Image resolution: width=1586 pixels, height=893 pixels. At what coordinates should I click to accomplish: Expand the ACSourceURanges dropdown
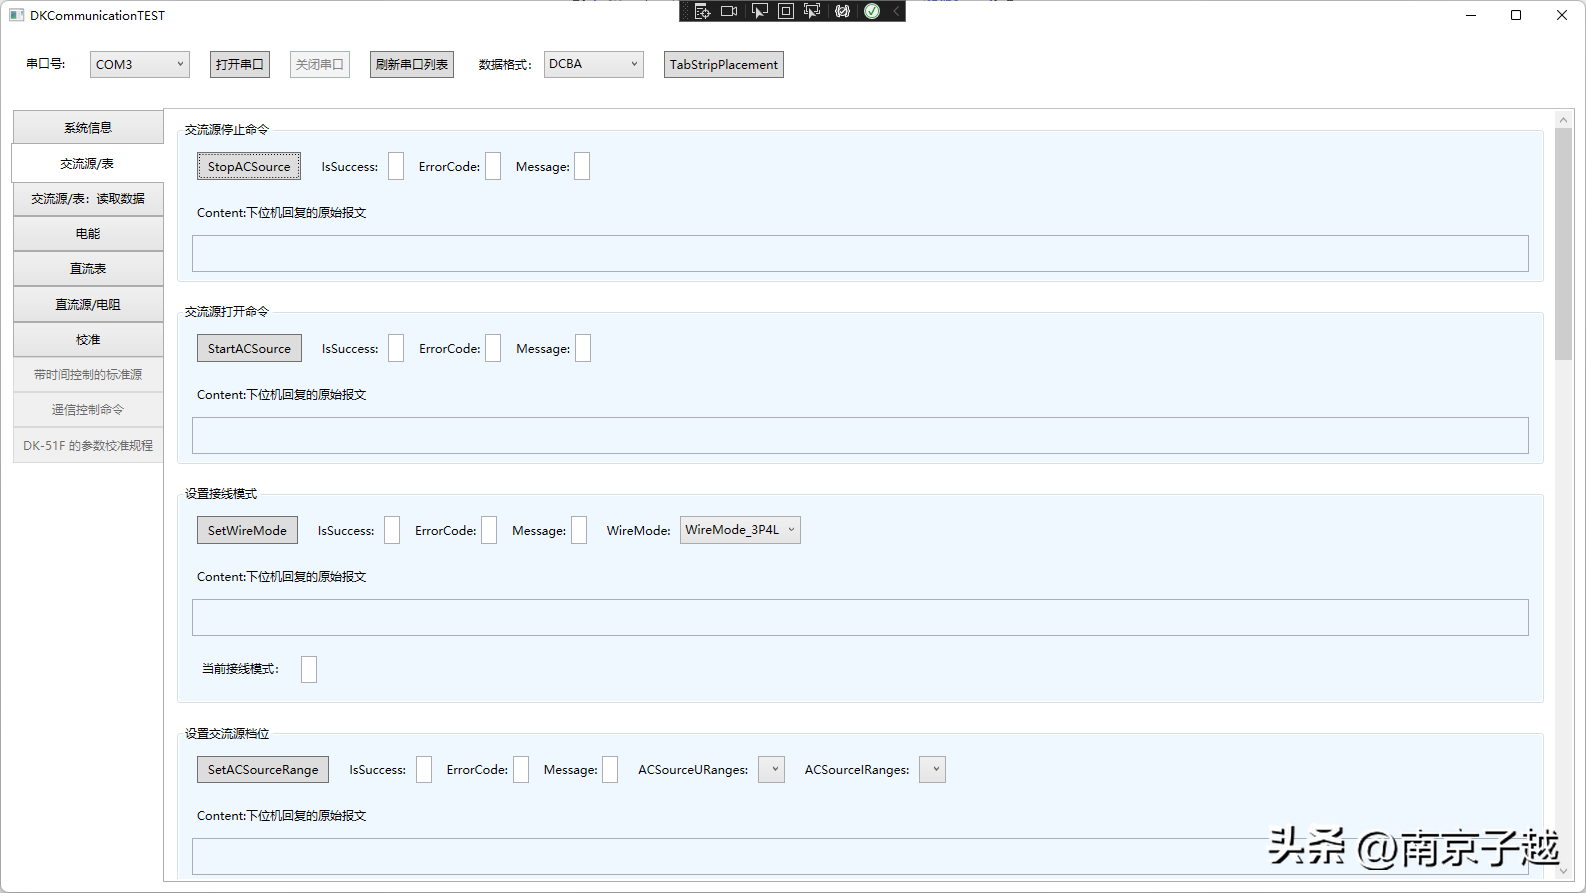771,770
